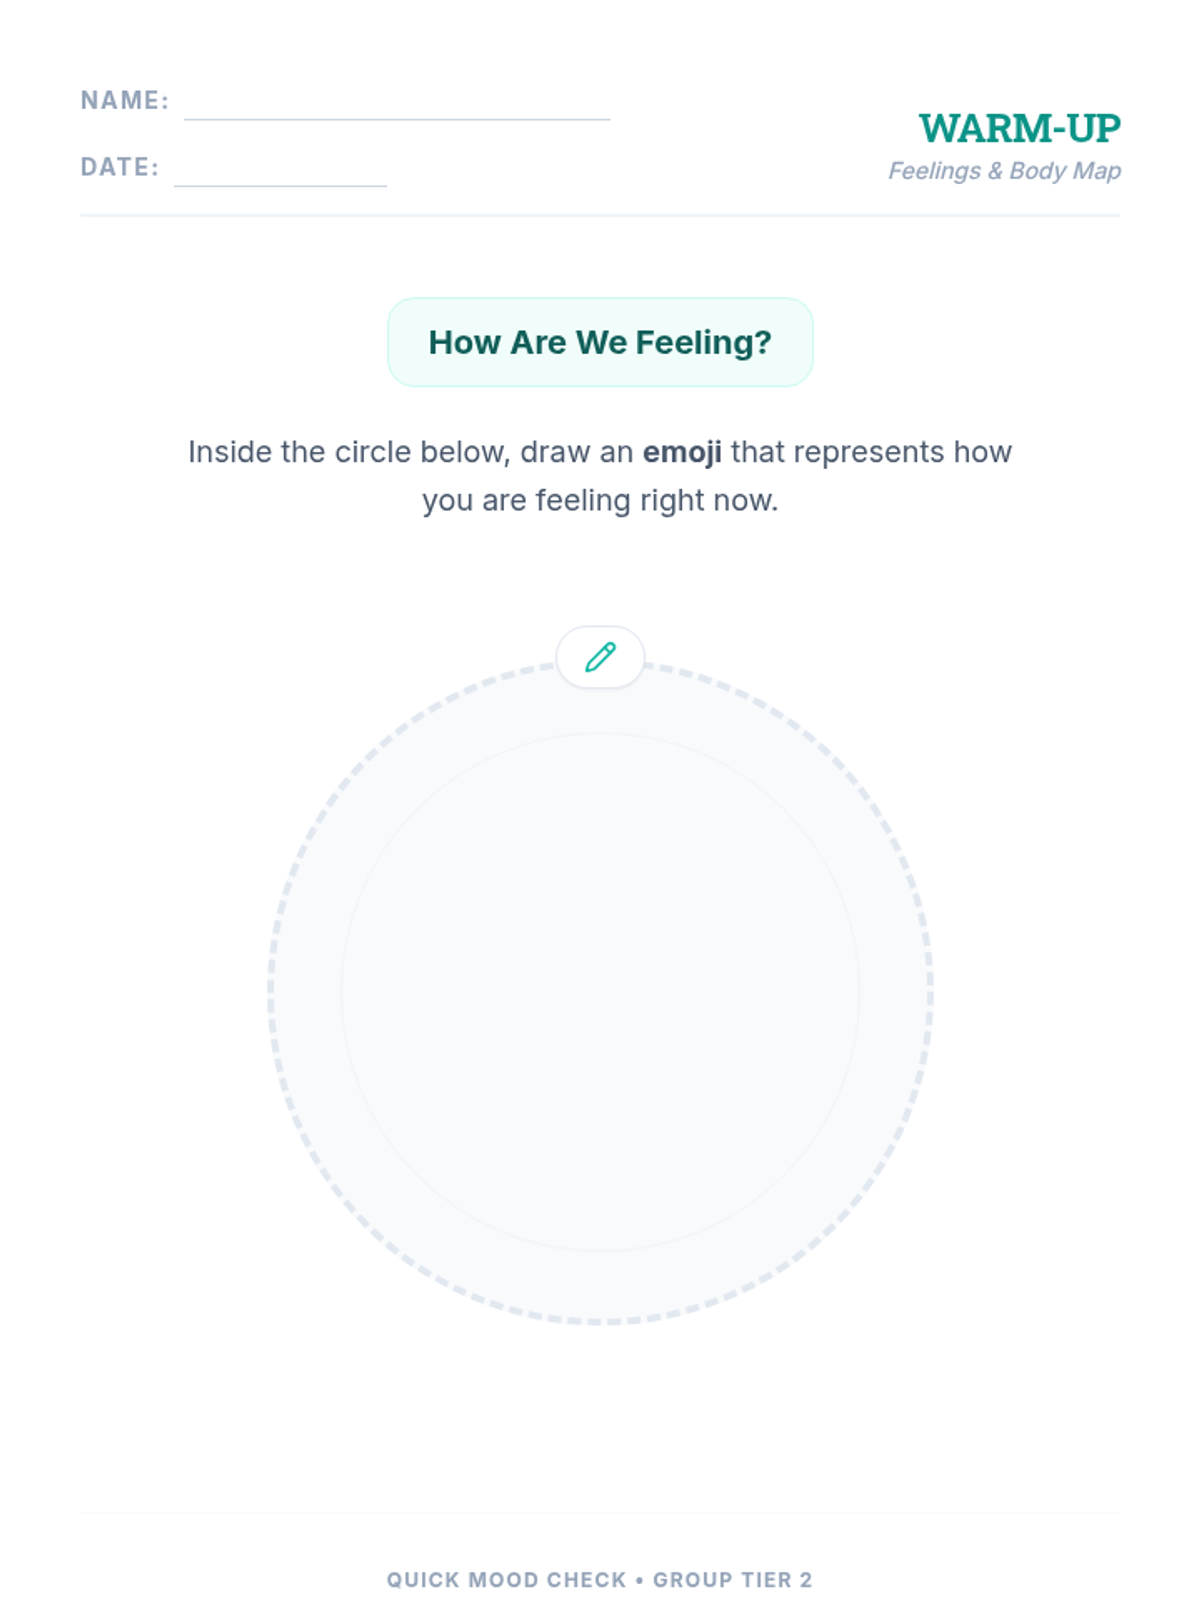Click the instruction line starting with Inside the circle
1200x1600 pixels.
pyautogui.click(x=600, y=452)
